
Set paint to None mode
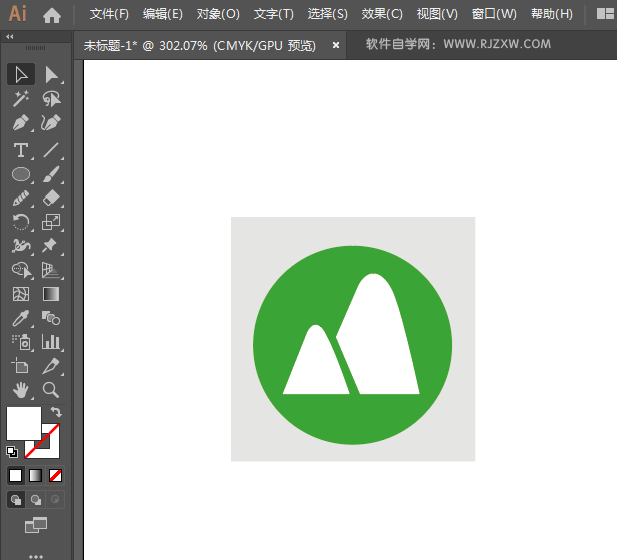coord(55,475)
